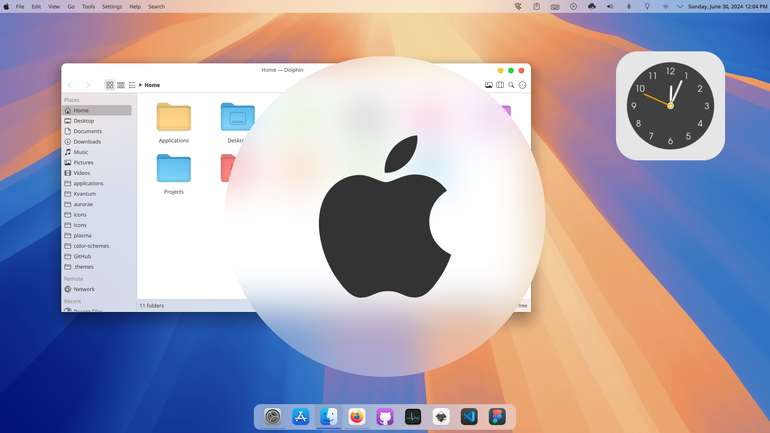770x433 pixels.
Task: Open keyboard icon in system tray
Action: pos(555,7)
